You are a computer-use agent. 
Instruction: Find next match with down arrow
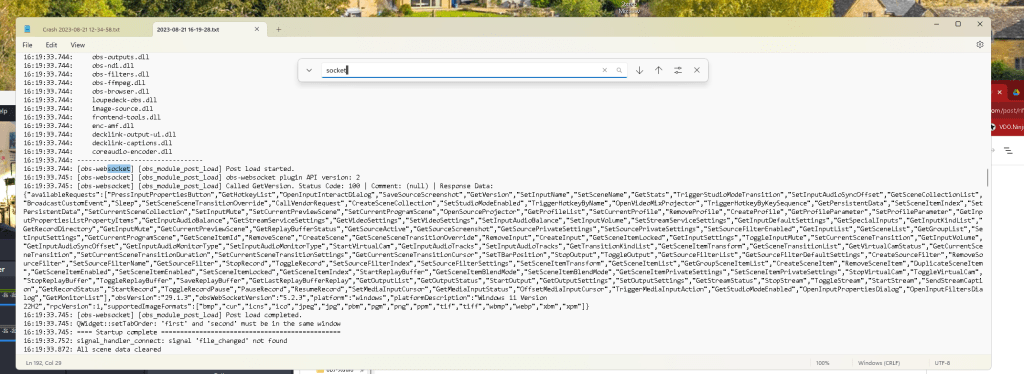click(x=639, y=70)
